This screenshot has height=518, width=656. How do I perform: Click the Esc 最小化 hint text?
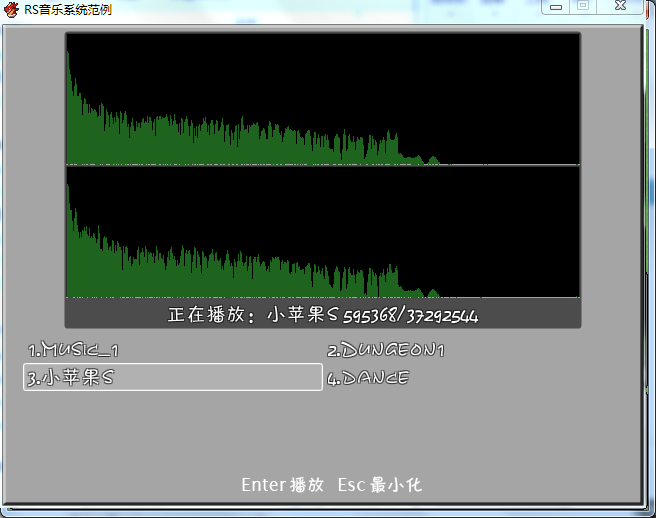click(x=379, y=485)
